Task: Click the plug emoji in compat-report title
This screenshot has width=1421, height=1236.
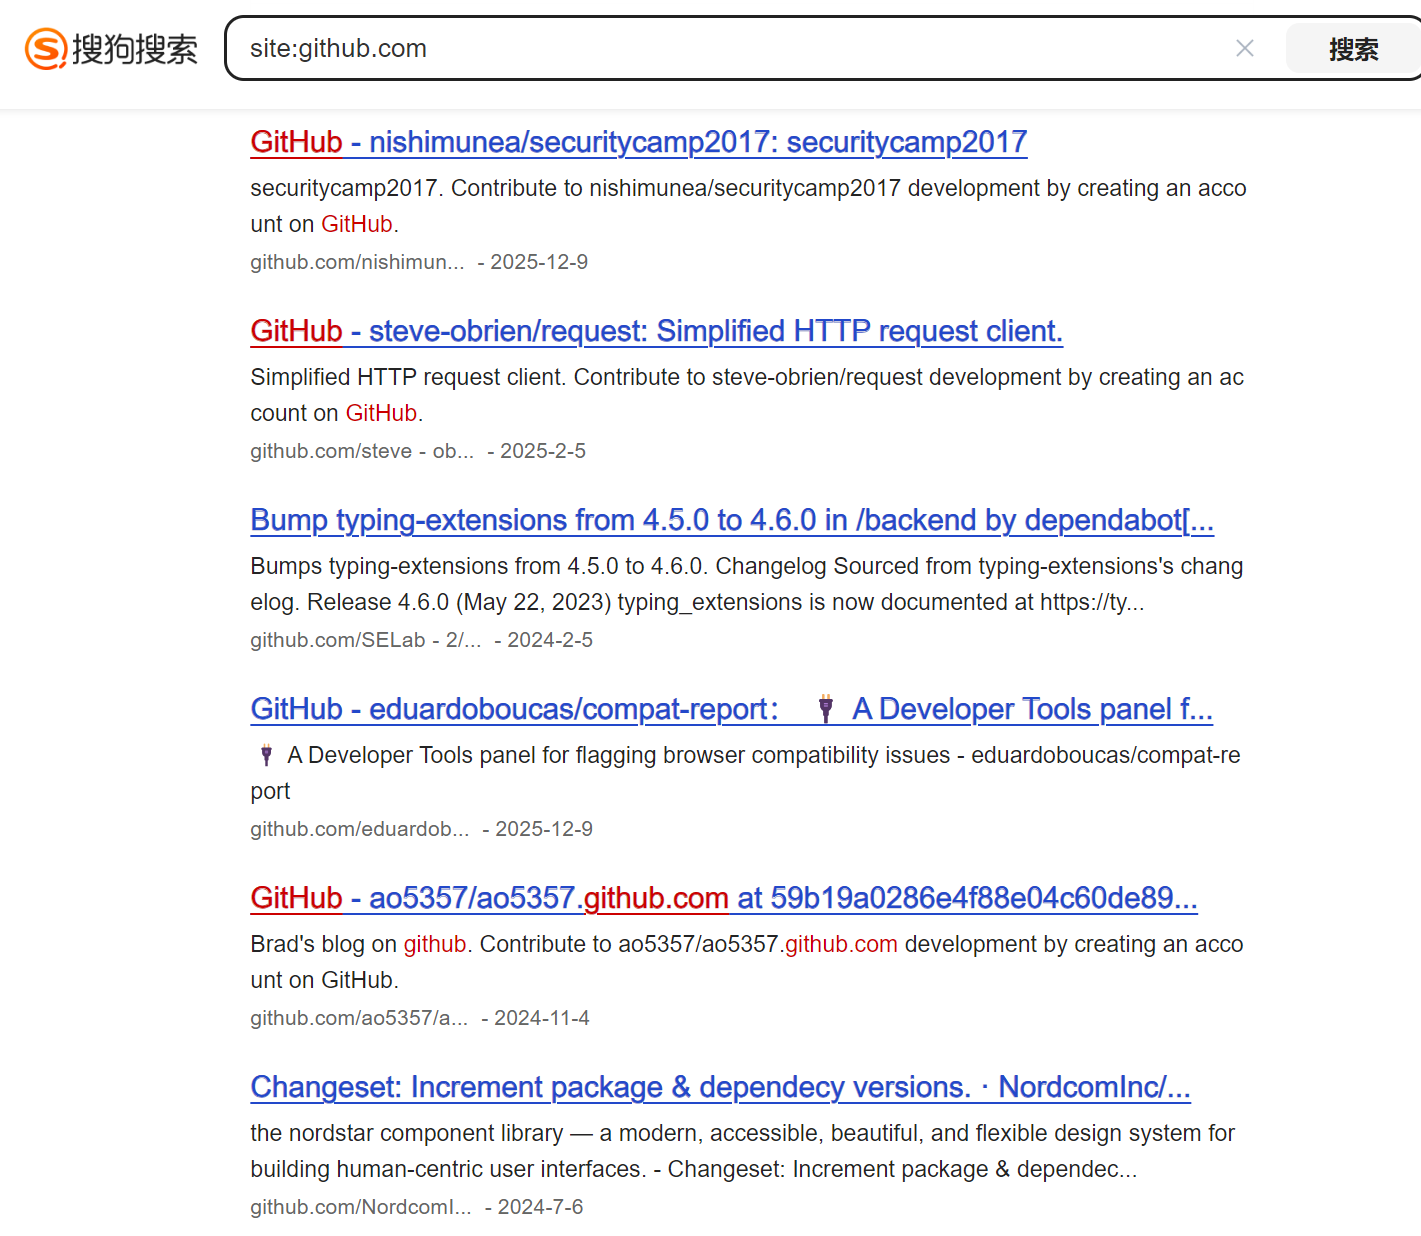Action: point(826,708)
